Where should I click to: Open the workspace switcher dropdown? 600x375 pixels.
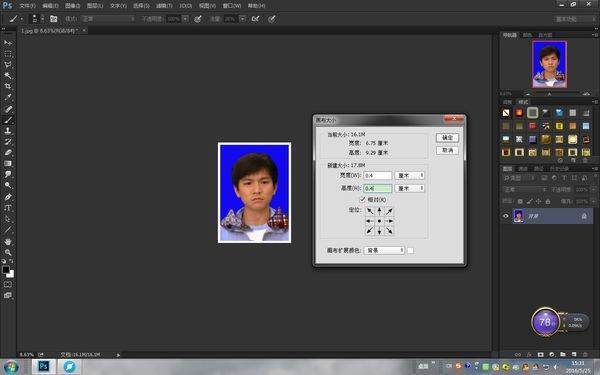point(575,19)
